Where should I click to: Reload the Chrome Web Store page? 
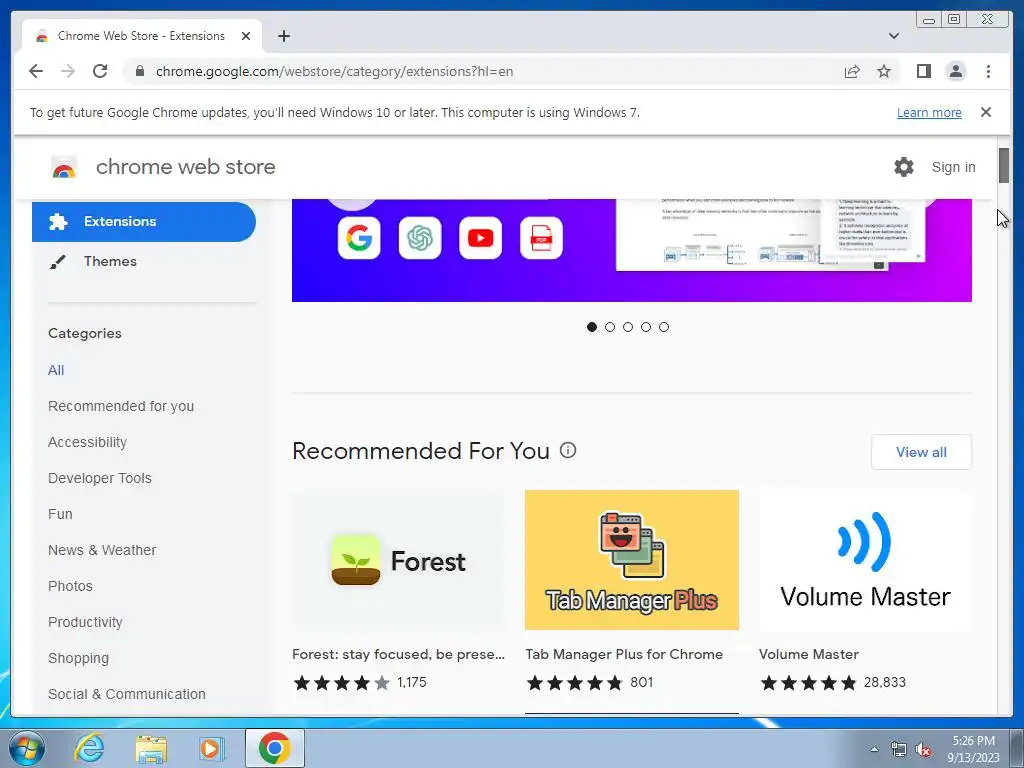(x=100, y=71)
